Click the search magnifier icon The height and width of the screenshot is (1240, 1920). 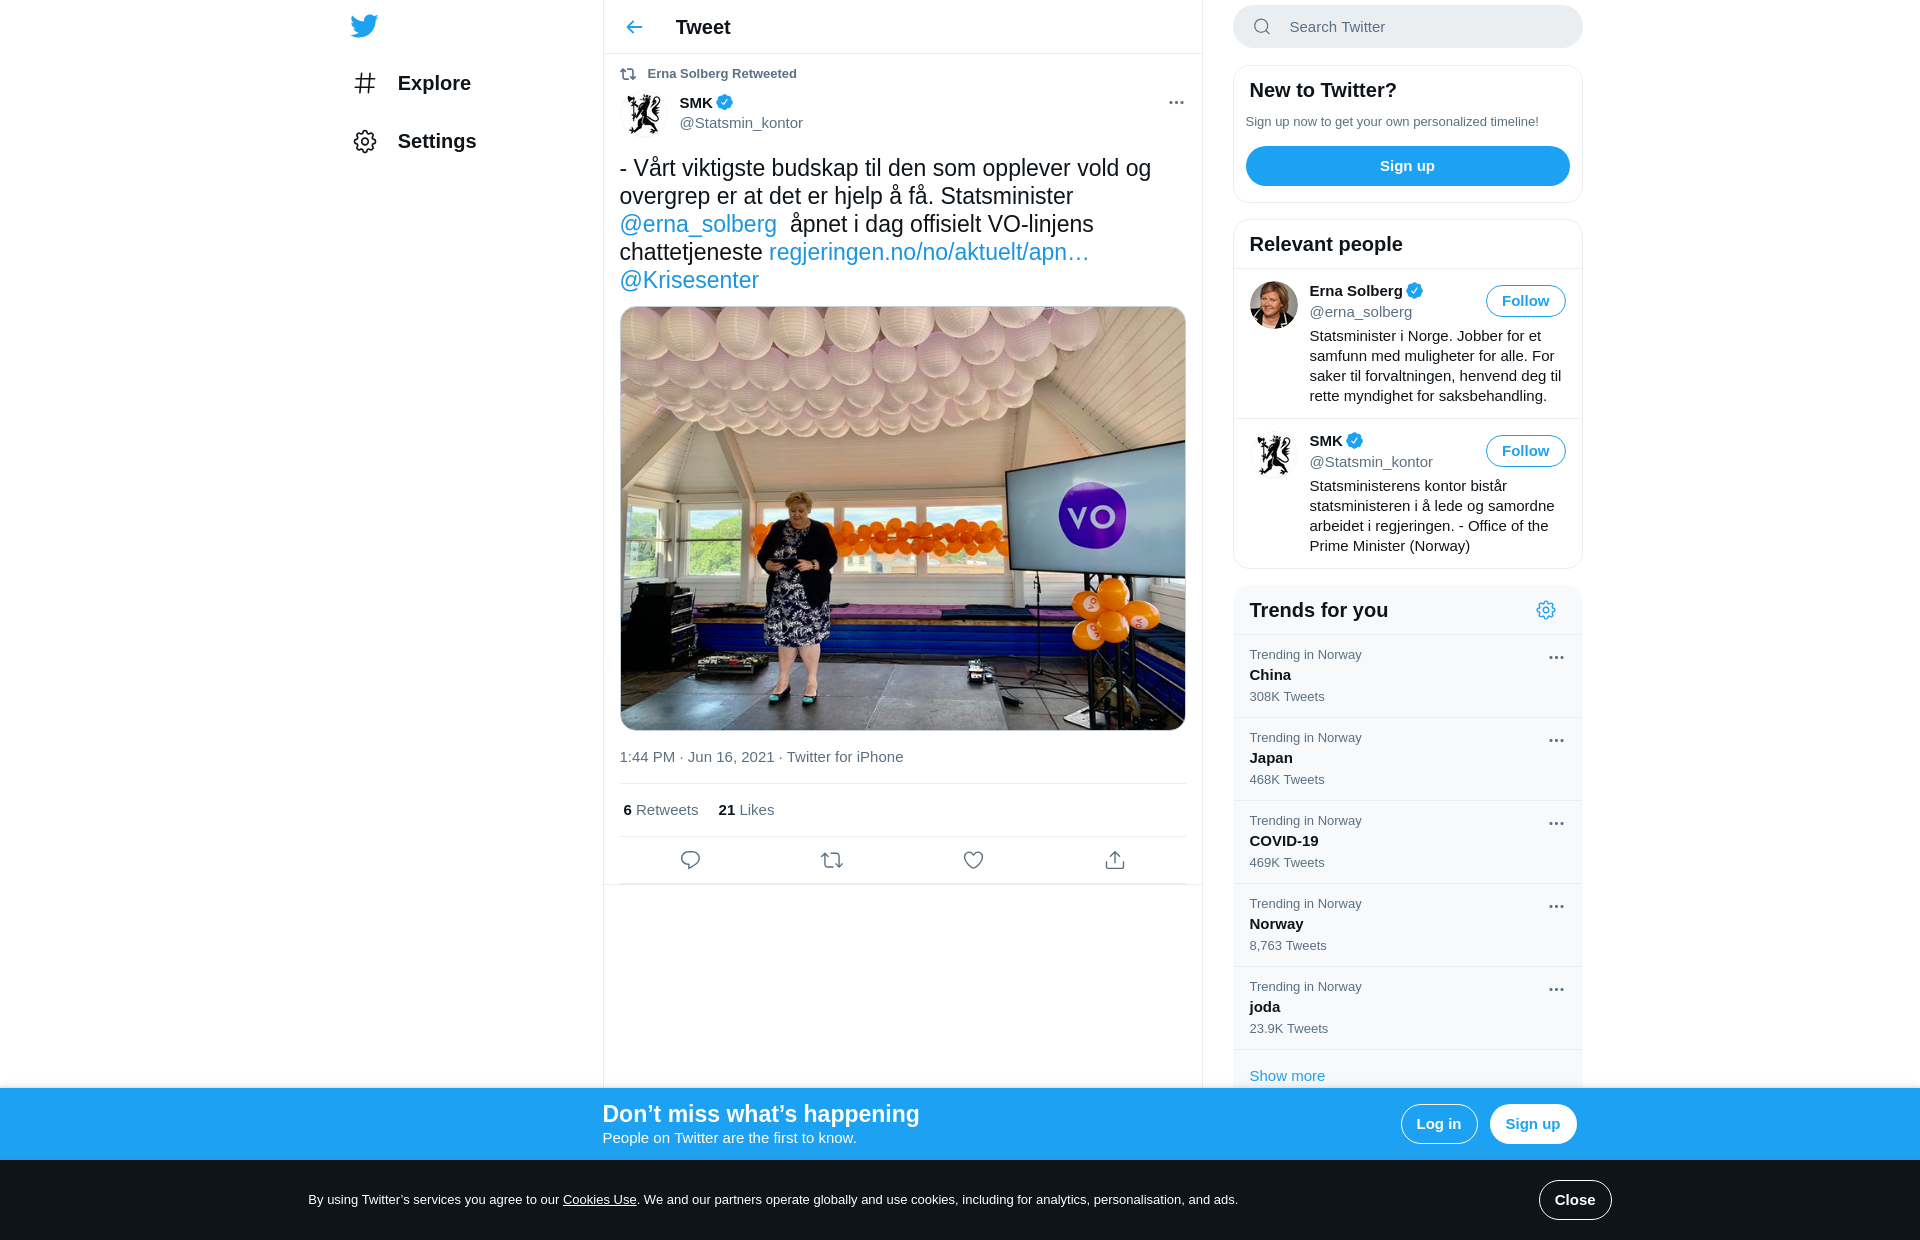click(1262, 27)
